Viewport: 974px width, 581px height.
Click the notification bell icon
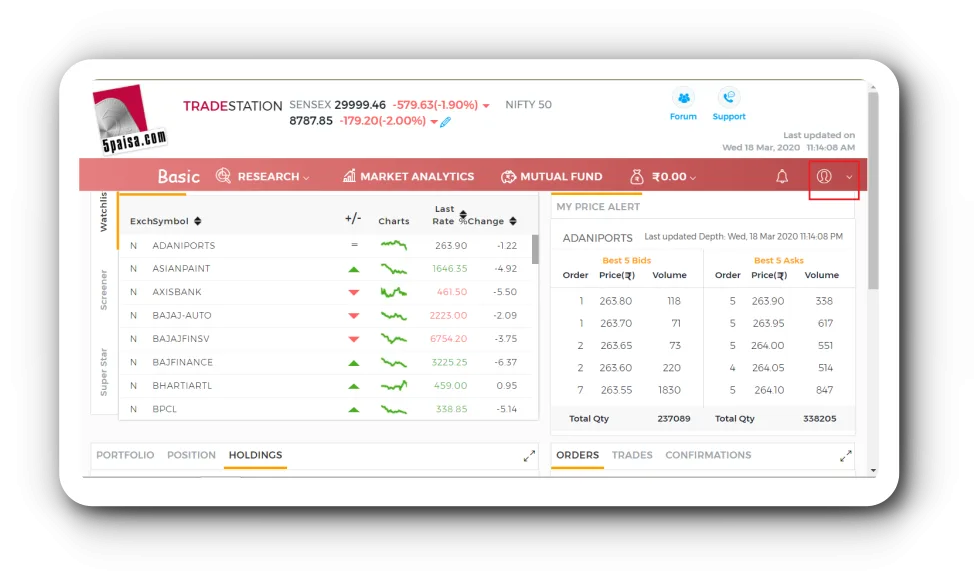coord(782,176)
